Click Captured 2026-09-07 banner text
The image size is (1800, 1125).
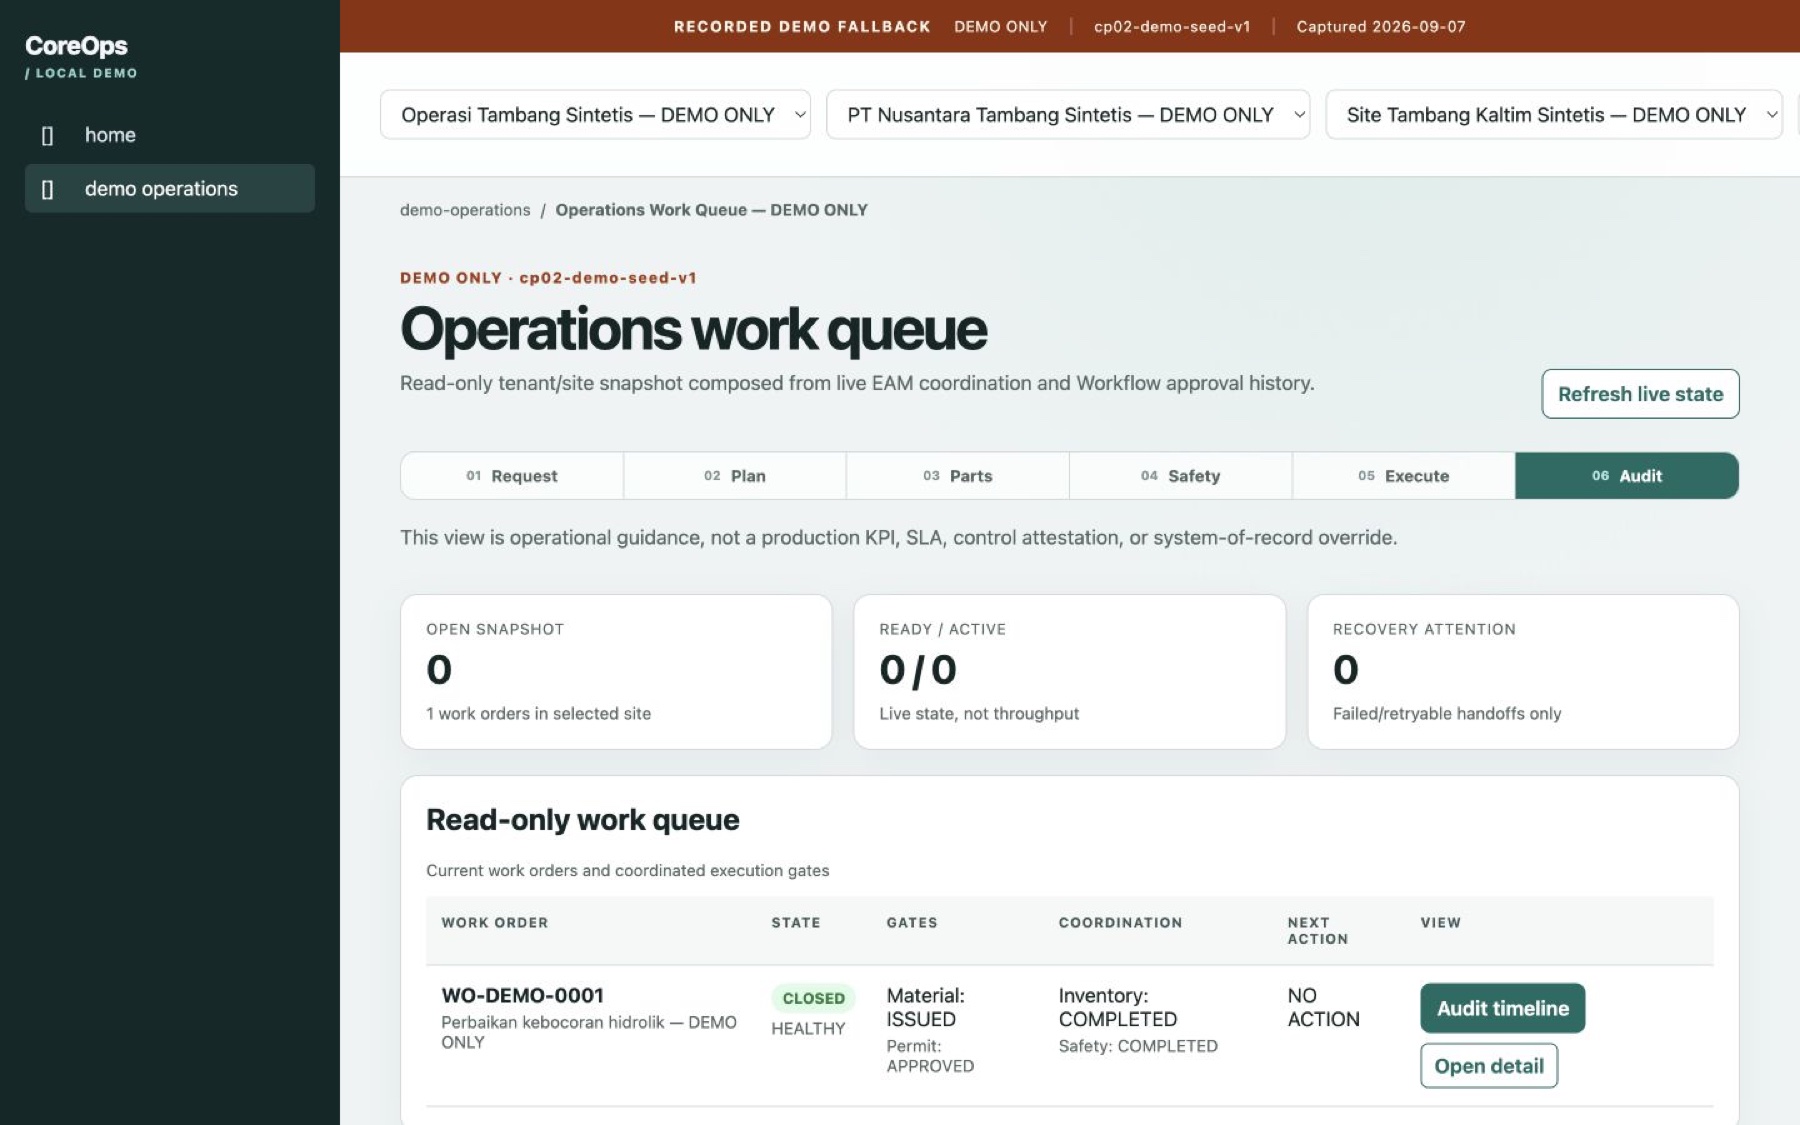click(x=1381, y=27)
